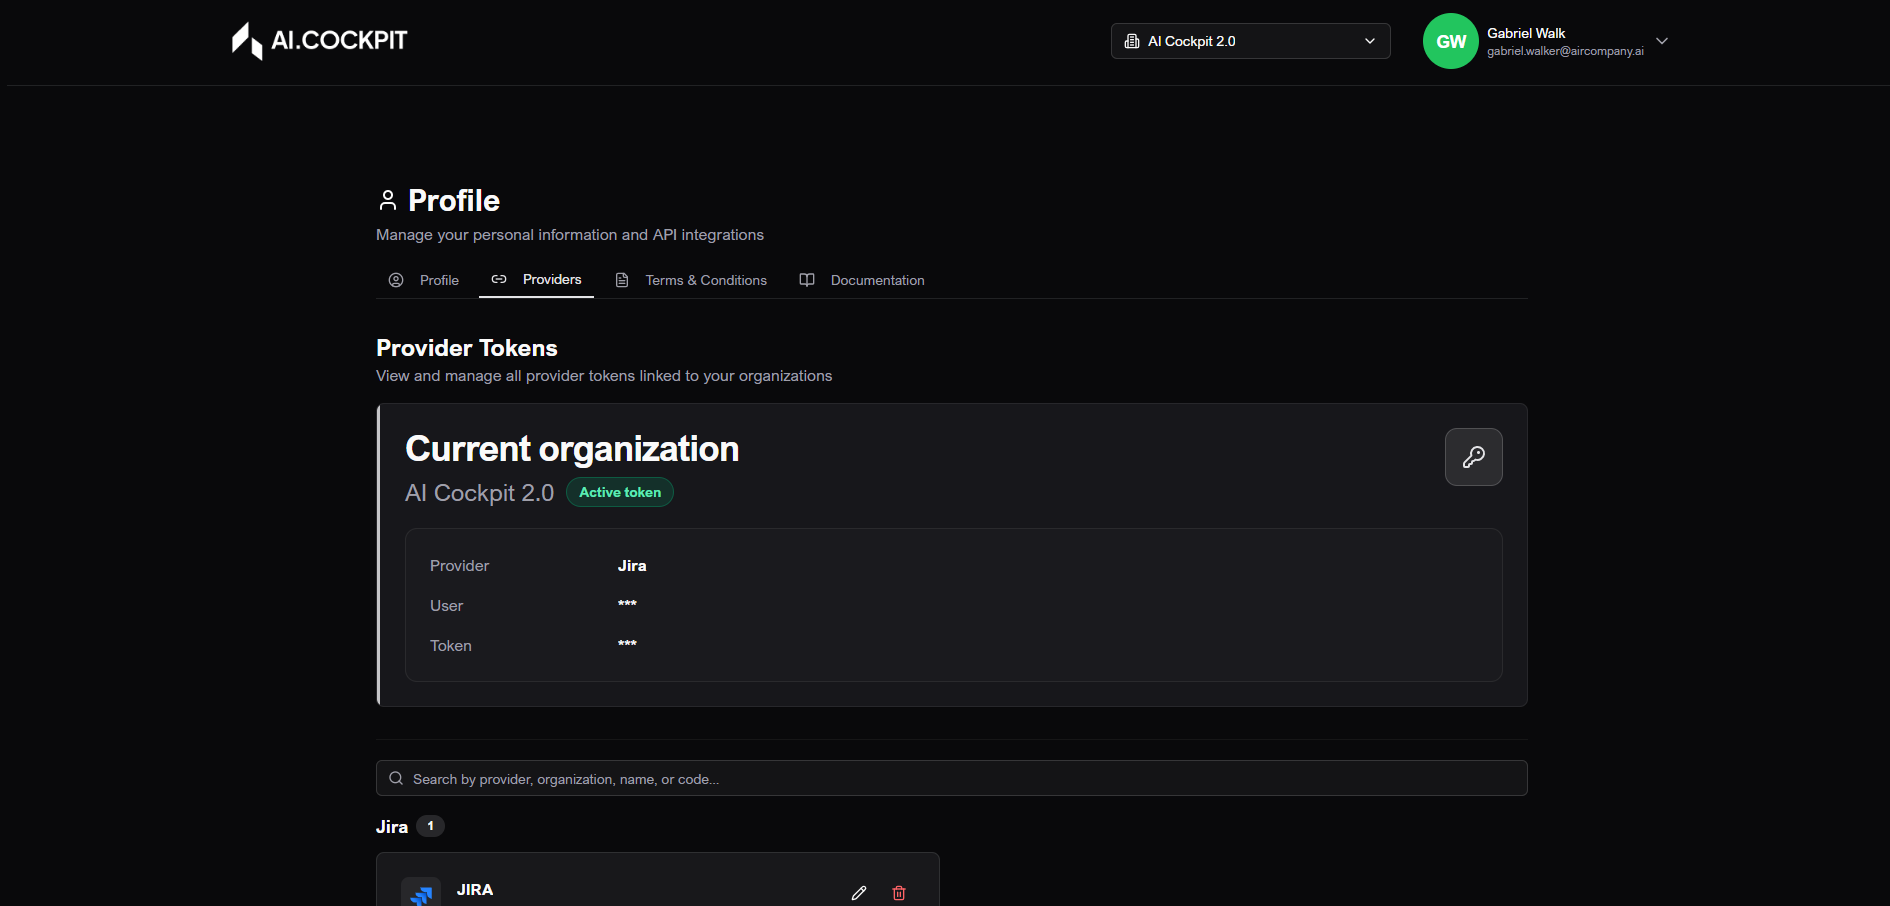Open the AI Cockpit 2.0 organization dropdown
This screenshot has height=906, width=1890.
(x=1249, y=41)
